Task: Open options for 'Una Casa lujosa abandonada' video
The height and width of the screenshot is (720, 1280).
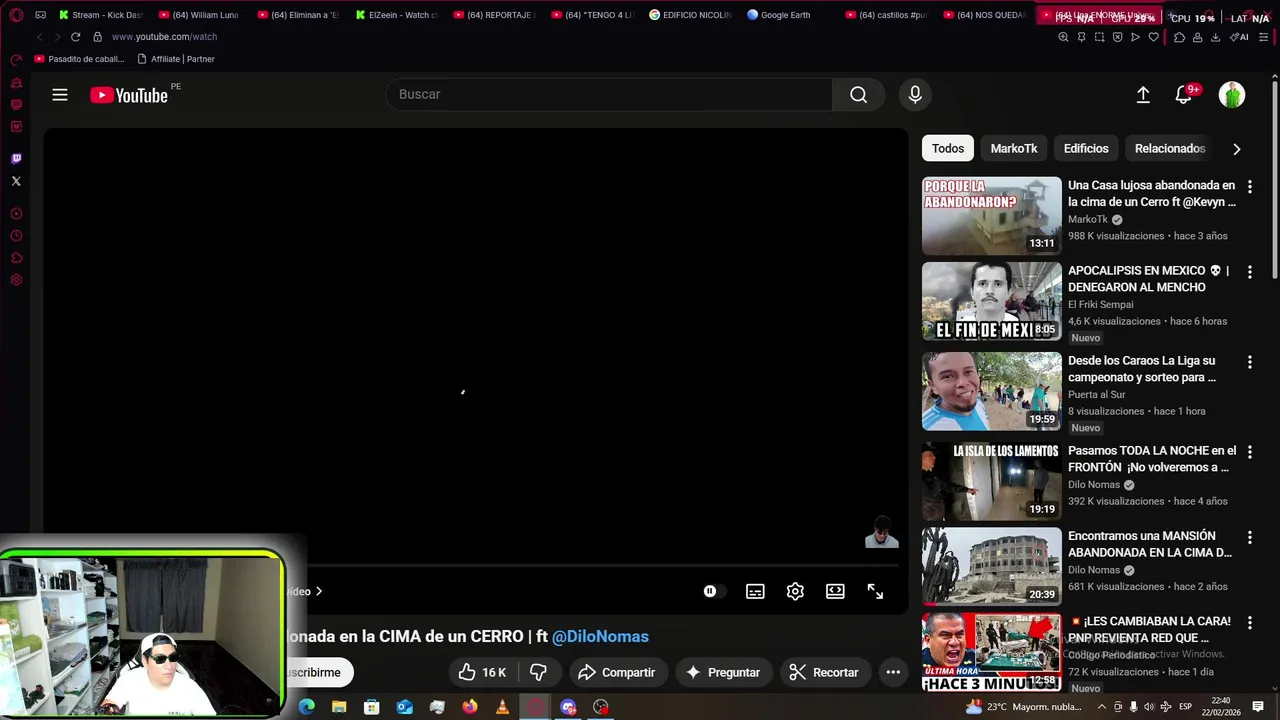Action: (1249, 187)
